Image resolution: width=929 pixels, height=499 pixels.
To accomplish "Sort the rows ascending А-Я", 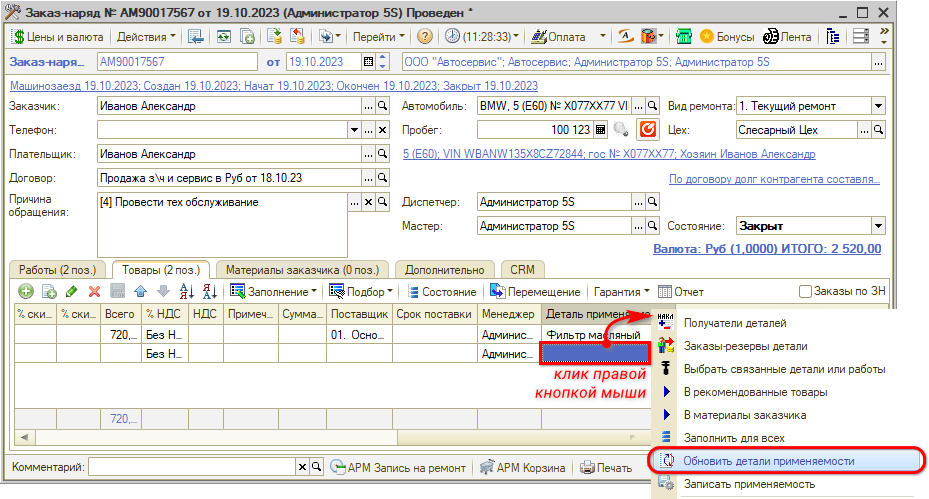I will 187,292.
